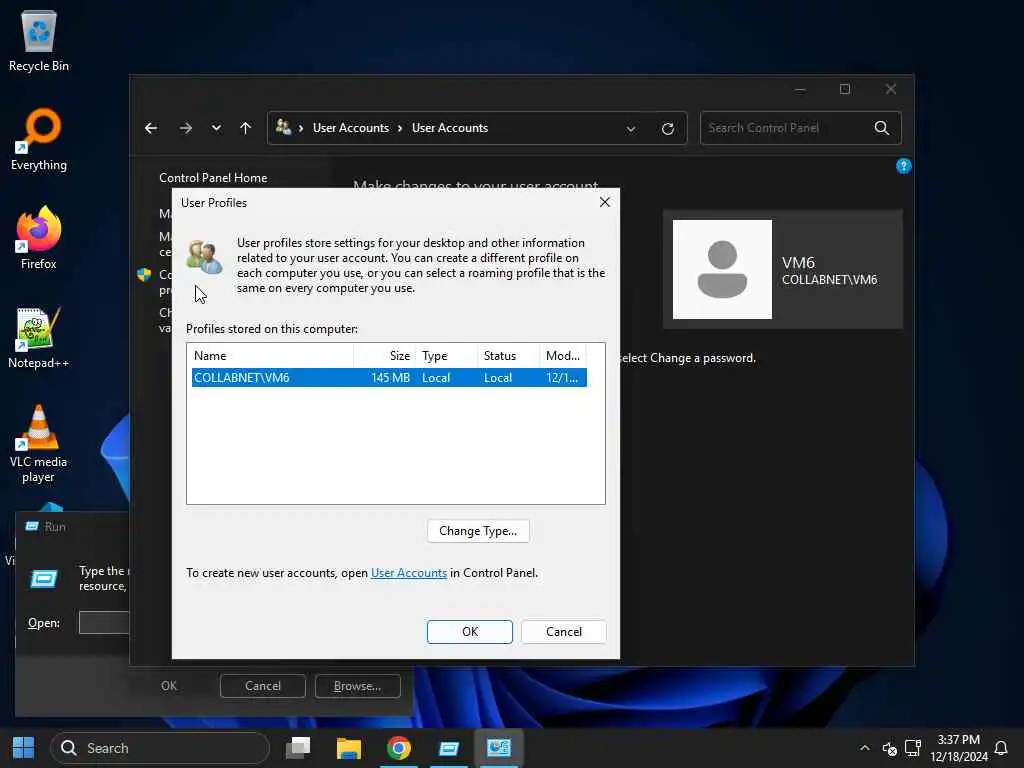Open Control Panel Home link

[x=213, y=178]
